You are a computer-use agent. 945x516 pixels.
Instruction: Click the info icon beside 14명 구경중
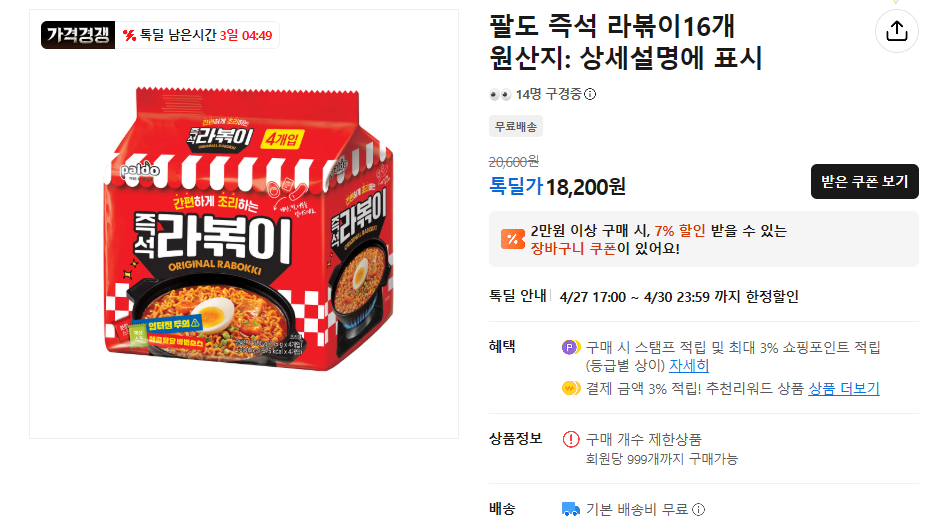click(590, 95)
